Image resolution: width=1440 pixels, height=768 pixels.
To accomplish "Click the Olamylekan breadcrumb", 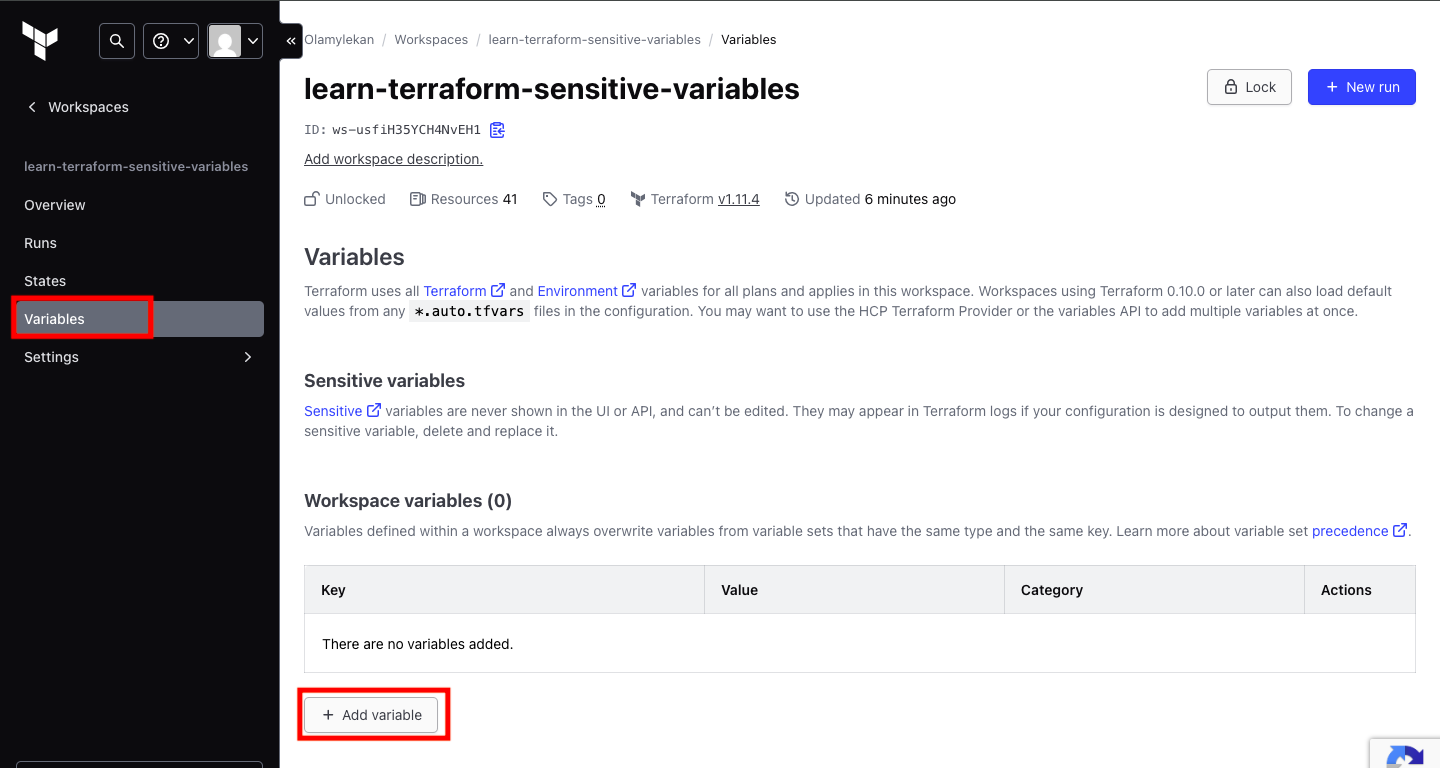I will point(339,40).
